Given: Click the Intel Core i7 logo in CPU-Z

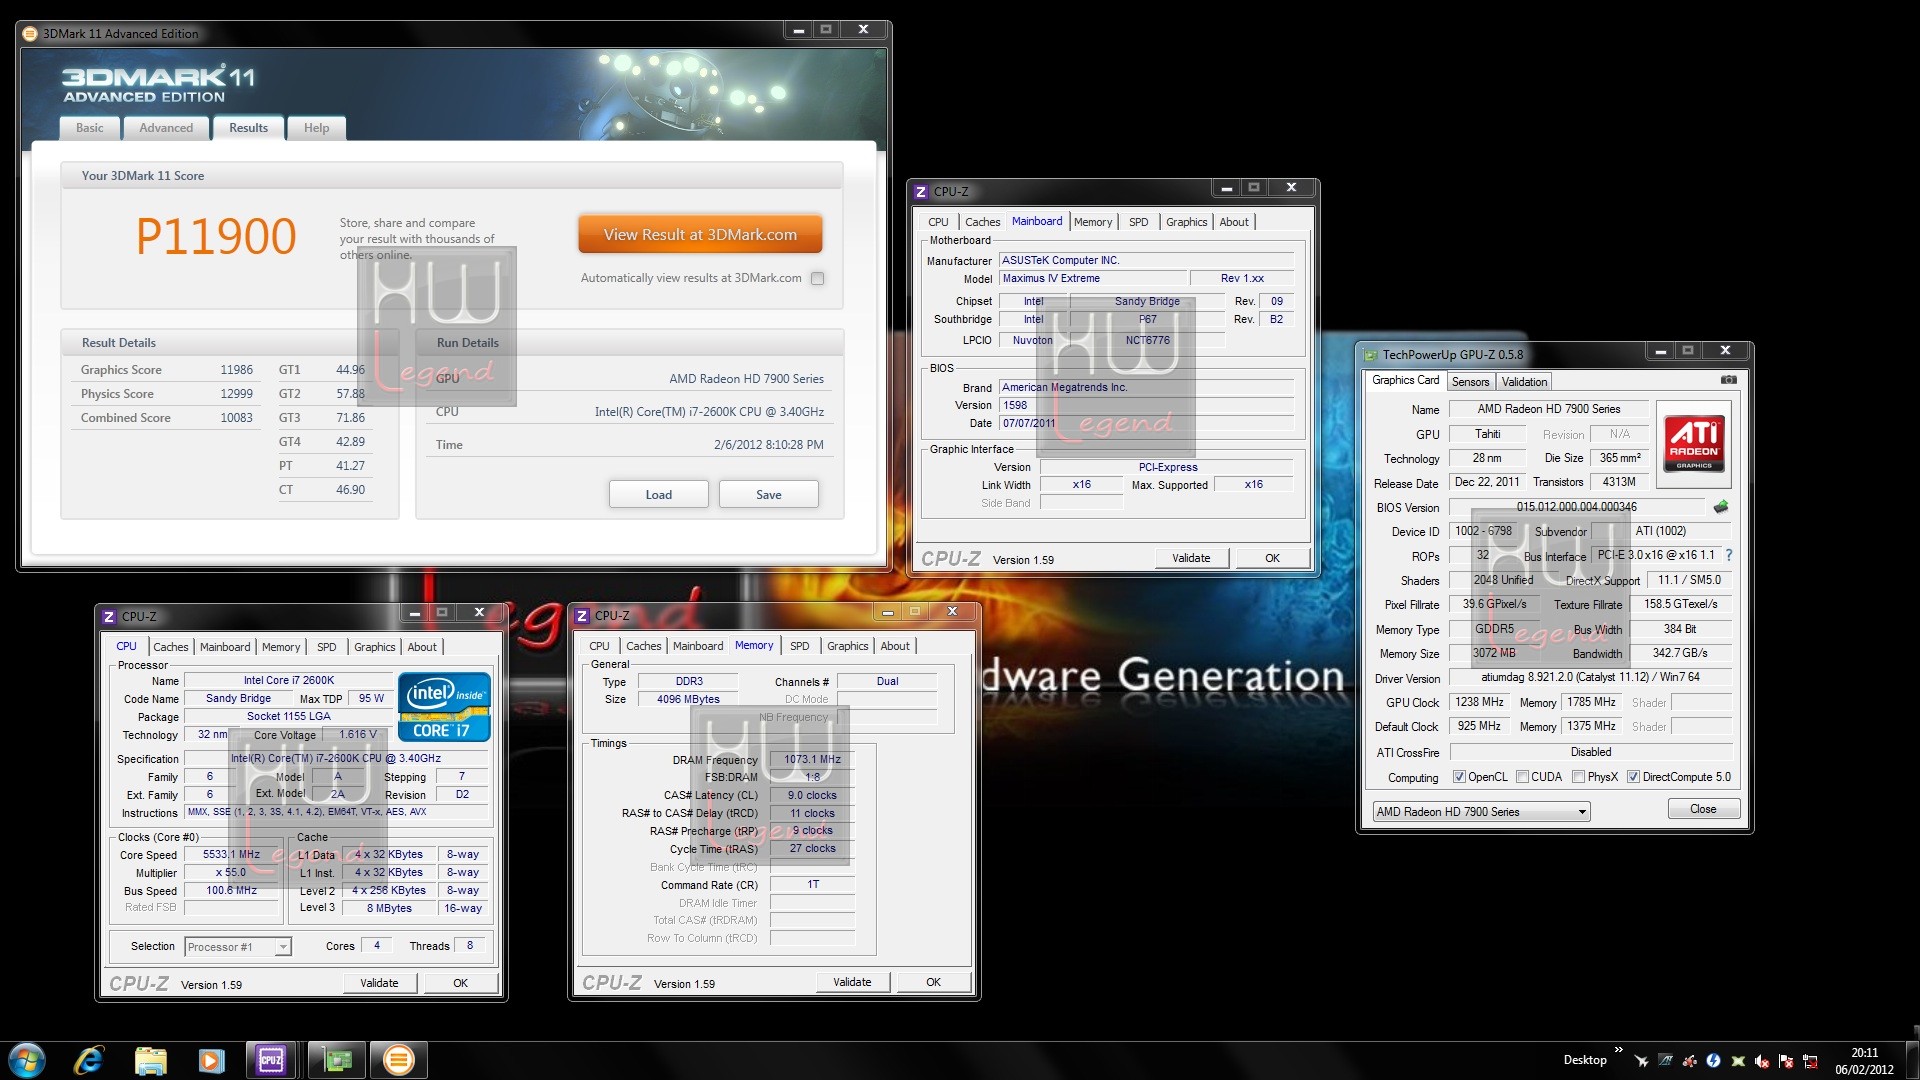Looking at the screenshot, I should point(444,706).
